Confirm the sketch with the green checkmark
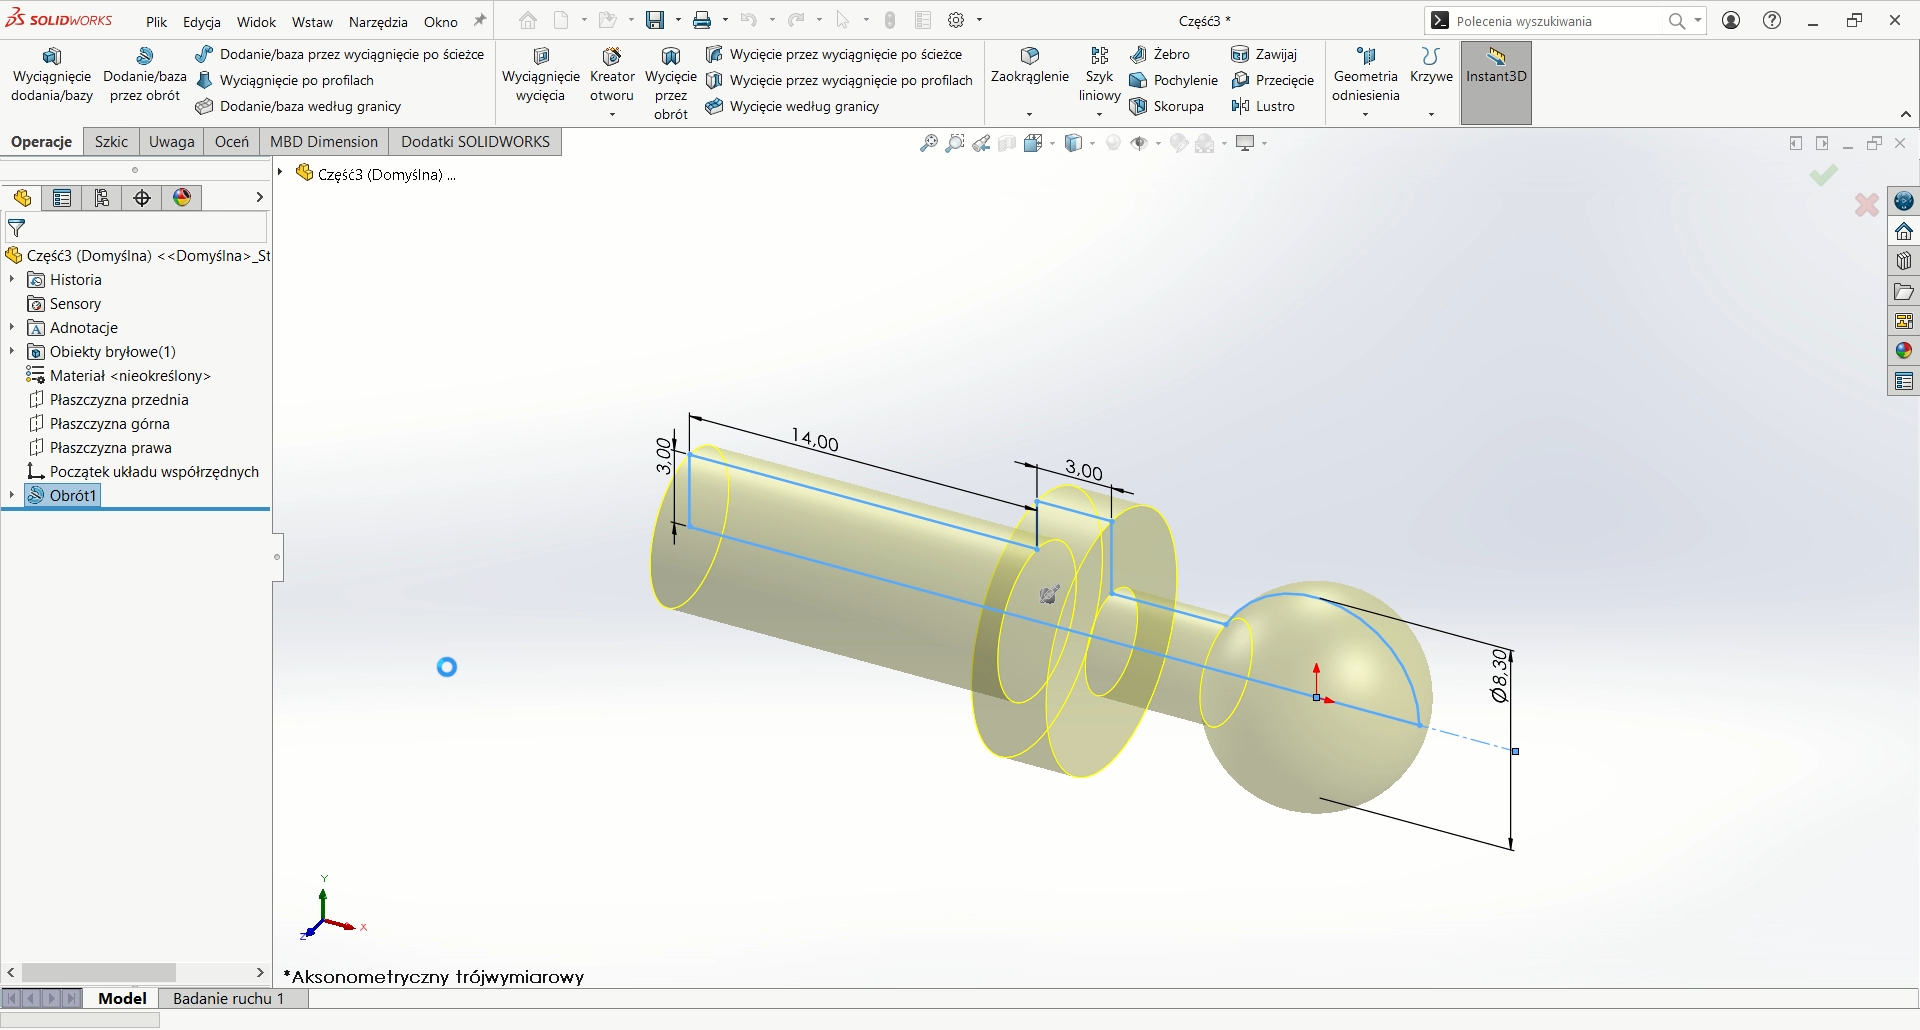The image size is (1920, 1030). 1823,176
